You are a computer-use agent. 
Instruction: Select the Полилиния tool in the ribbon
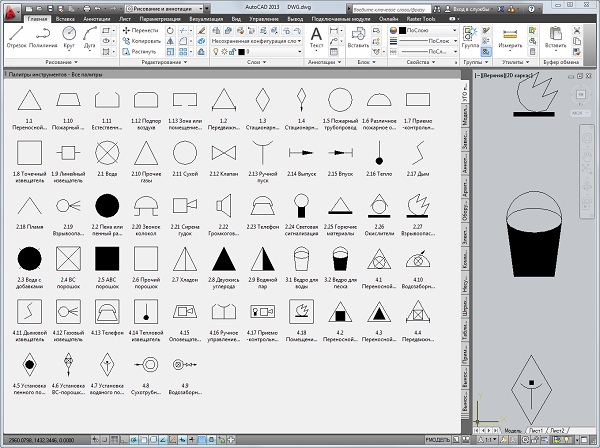[x=41, y=36]
